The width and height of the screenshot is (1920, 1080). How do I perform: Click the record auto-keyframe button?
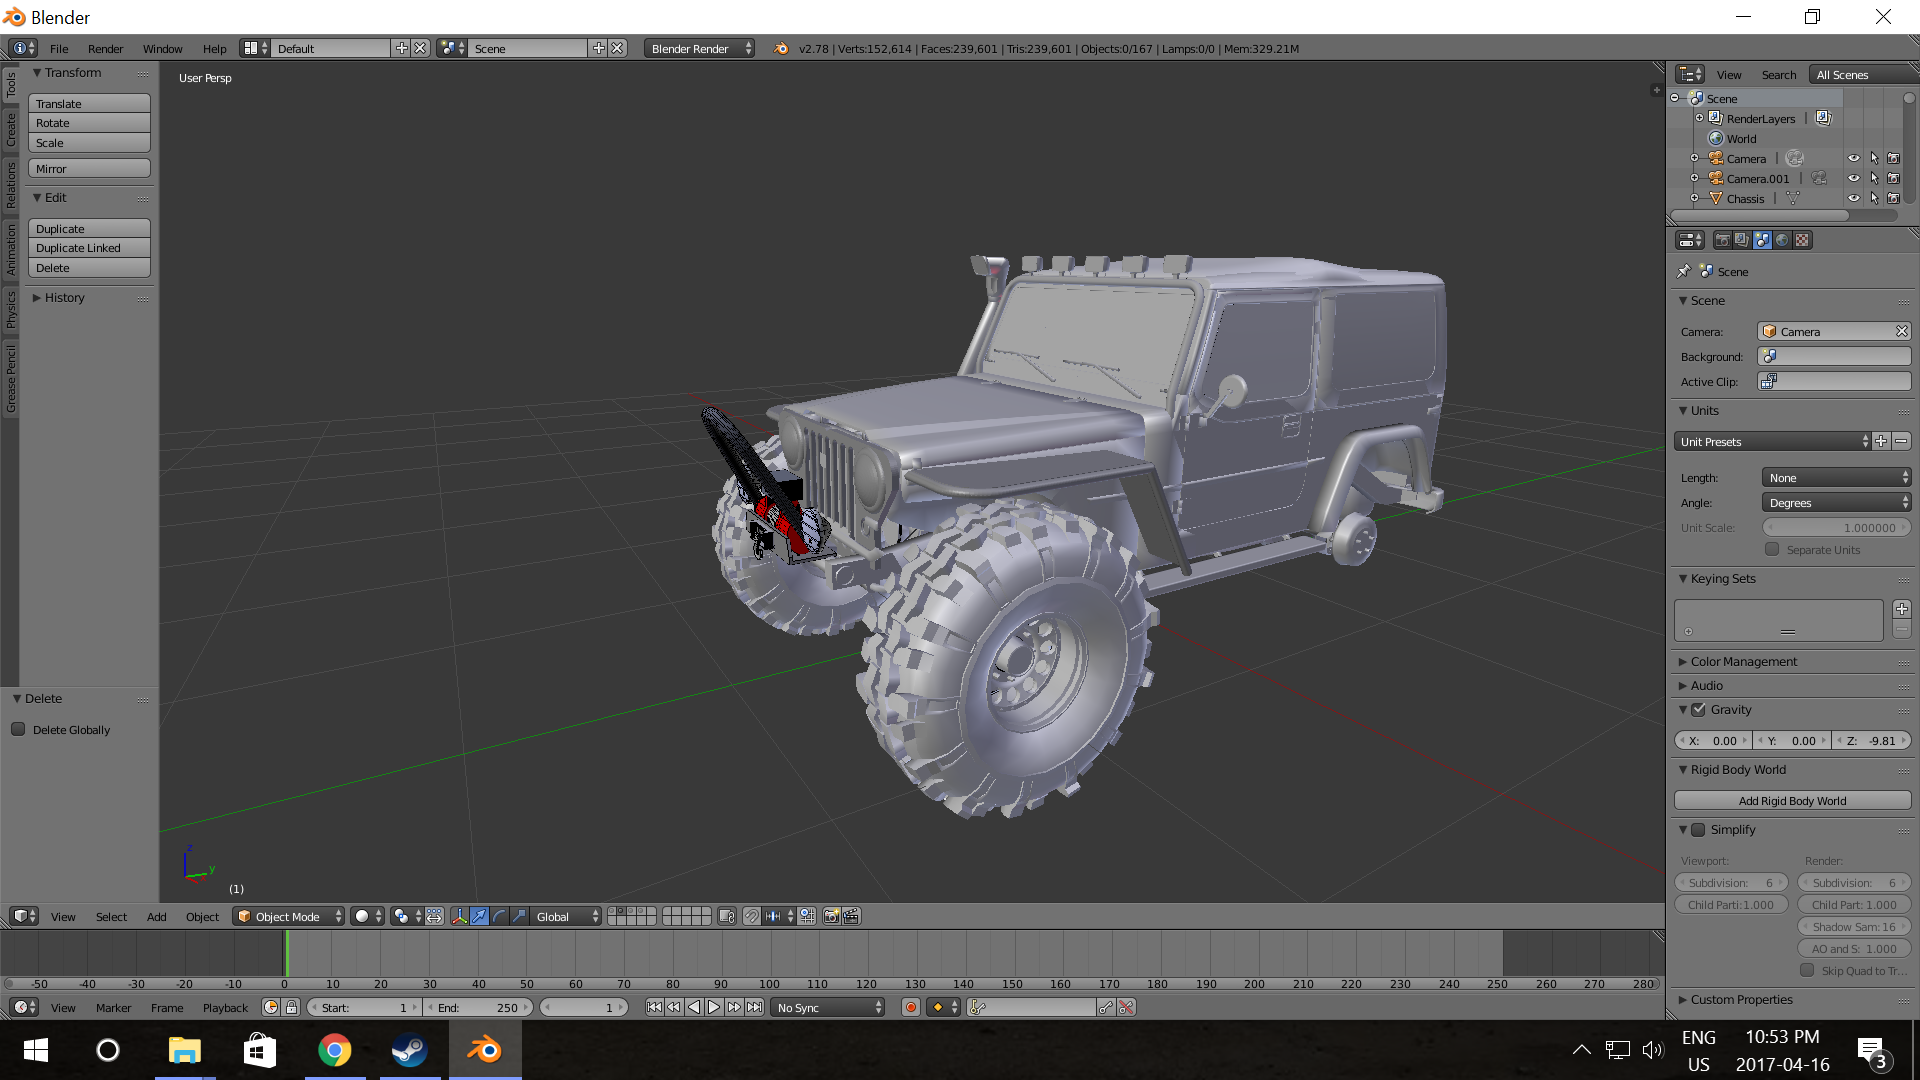(x=910, y=1007)
